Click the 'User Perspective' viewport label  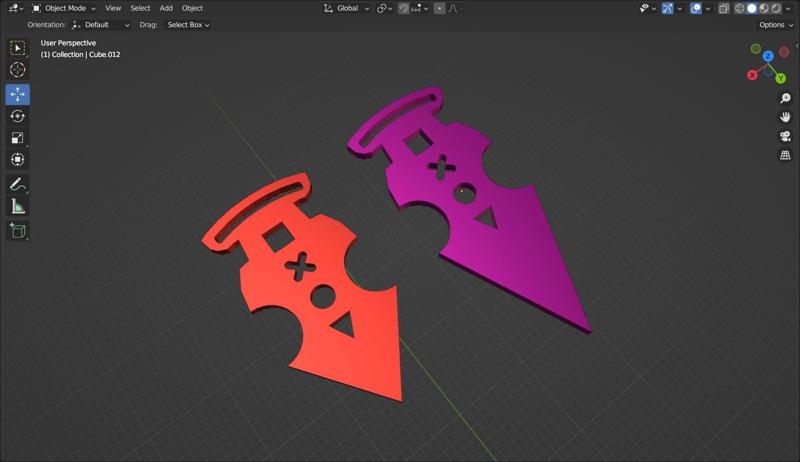[68, 43]
